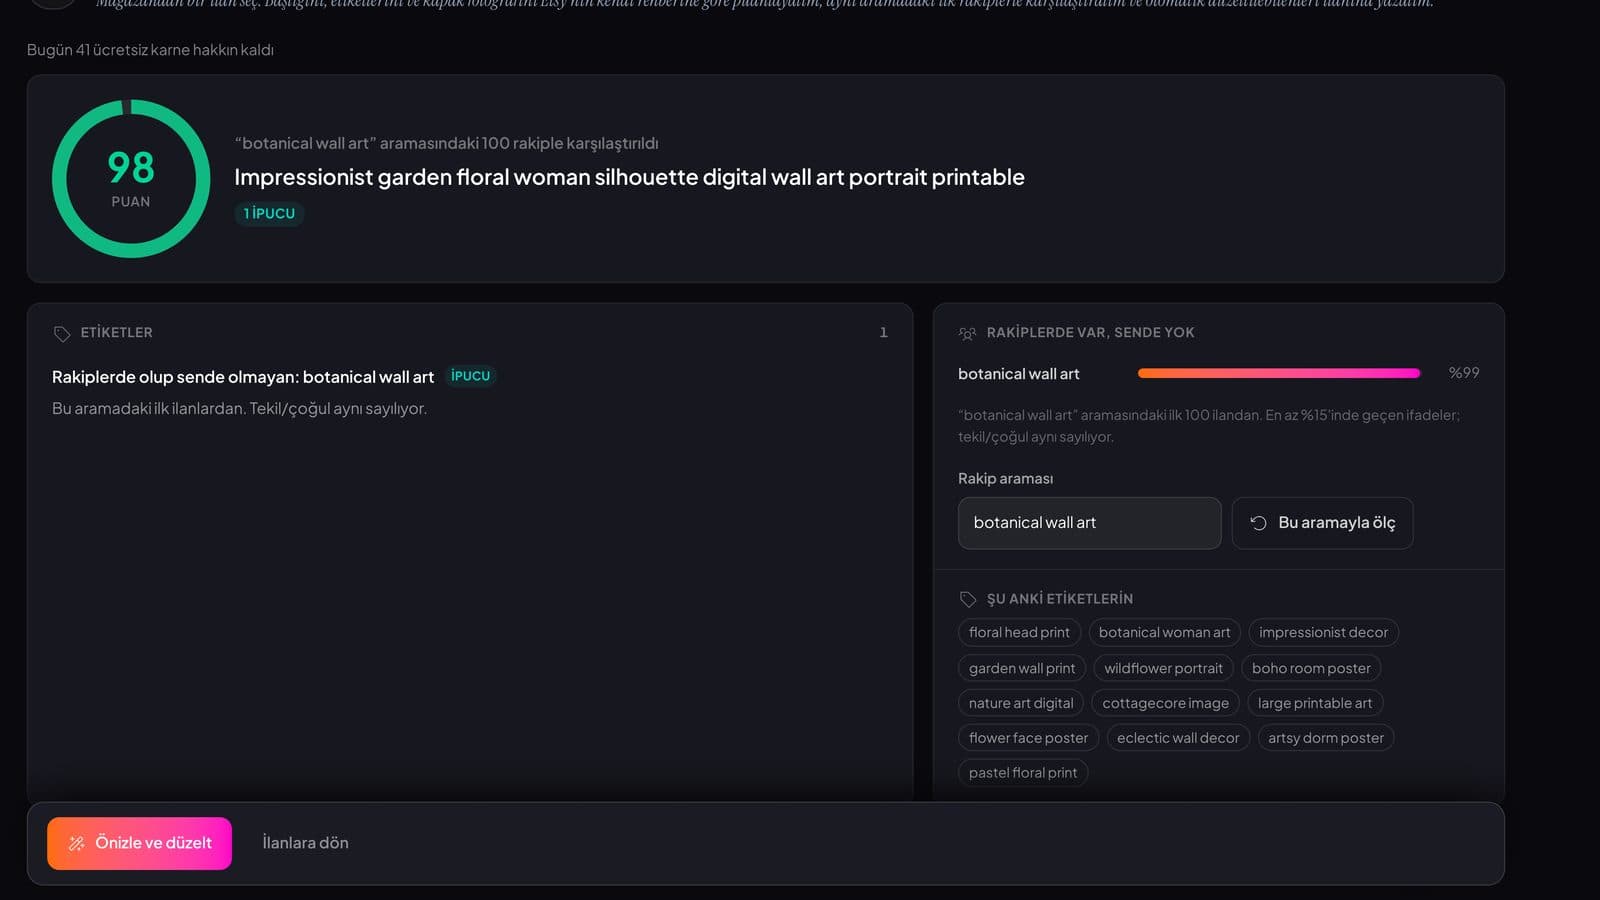This screenshot has height=900, width=1600.
Task: Click the refresh icon in Bu aramayla ölç
Action: click(1259, 523)
